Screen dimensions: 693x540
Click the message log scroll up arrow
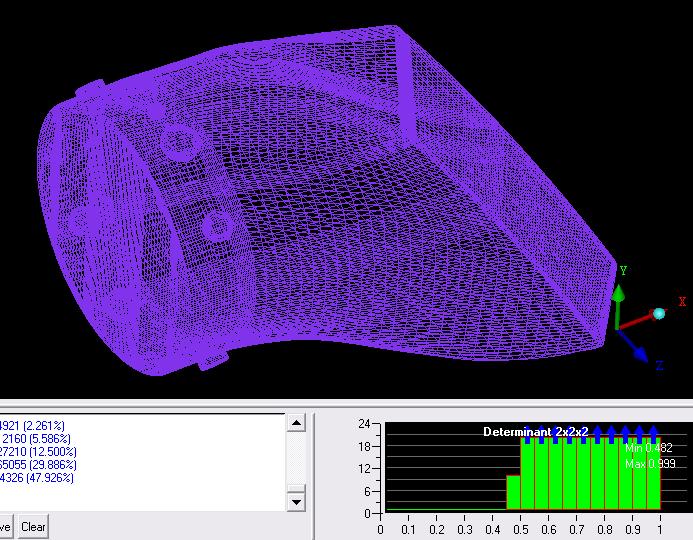pos(296,424)
